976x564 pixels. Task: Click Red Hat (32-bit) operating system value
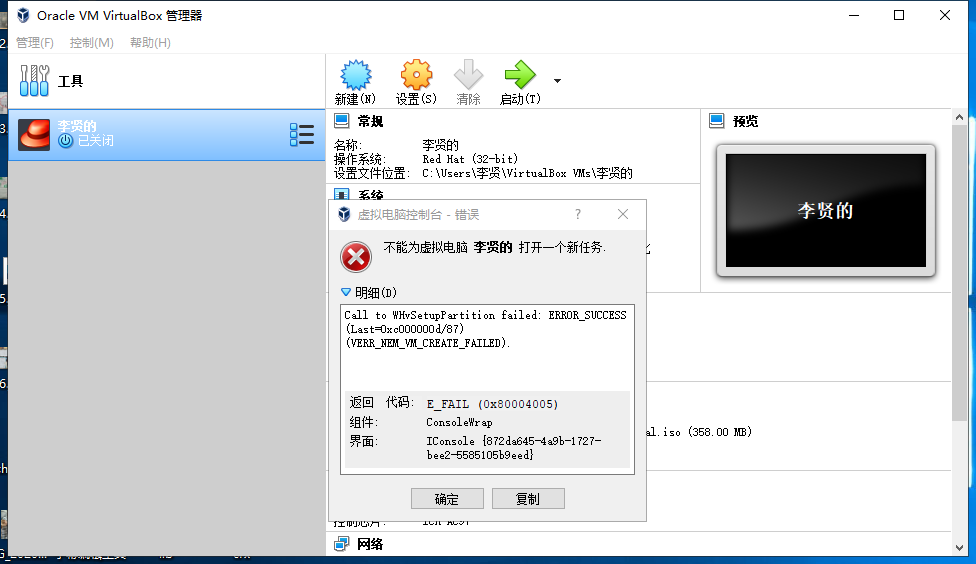click(470, 159)
